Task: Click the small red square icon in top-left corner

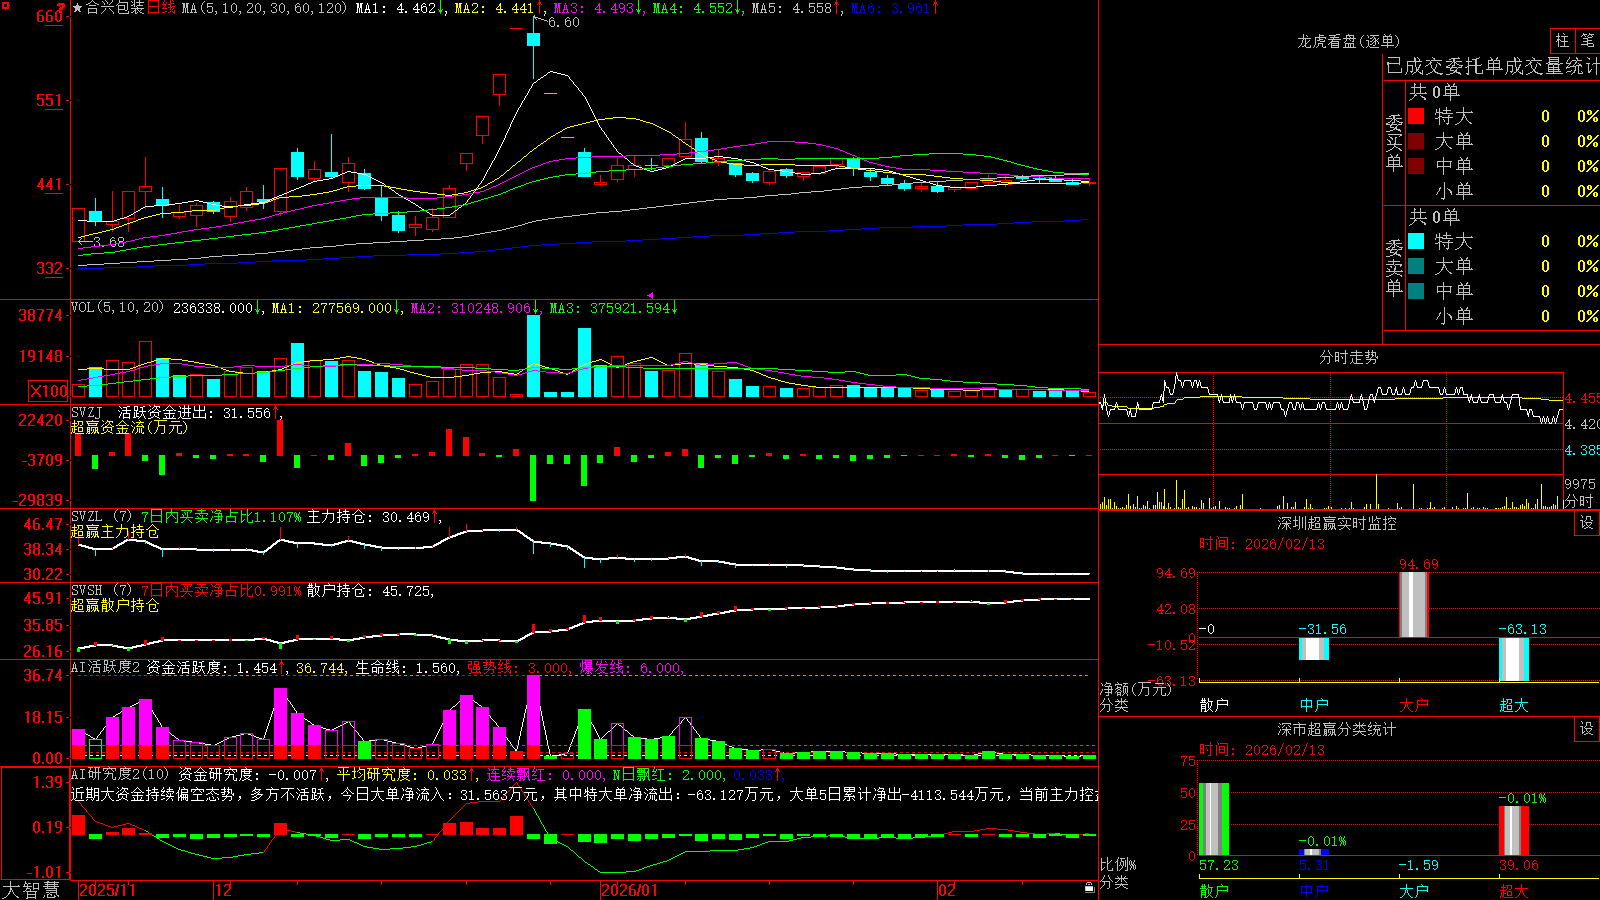Action: (3, 4)
